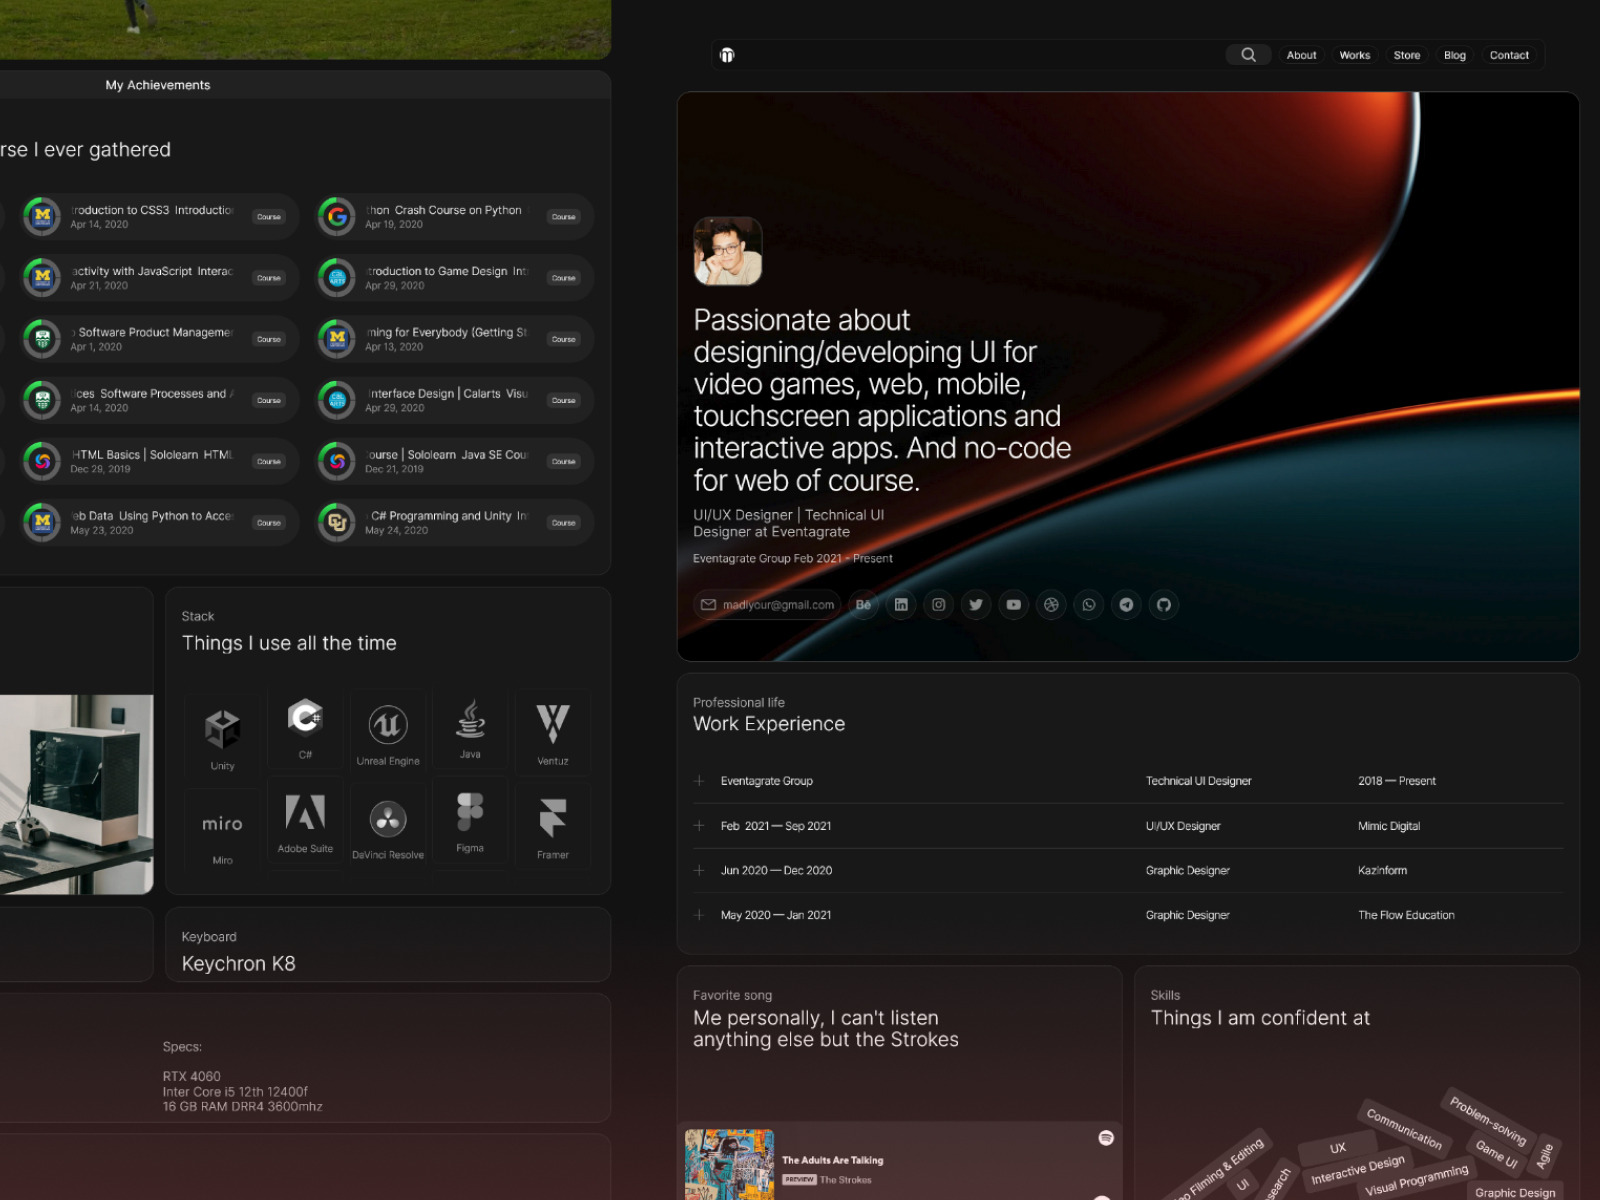This screenshot has width=1600, height=1200.
Task: Click the LinkedIn social icon
Action: click(x=901, y=605)
